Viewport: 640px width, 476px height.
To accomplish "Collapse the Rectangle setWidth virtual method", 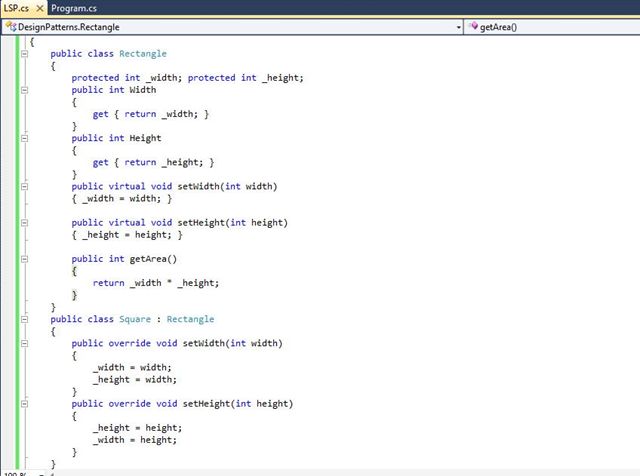I will 24,187.
